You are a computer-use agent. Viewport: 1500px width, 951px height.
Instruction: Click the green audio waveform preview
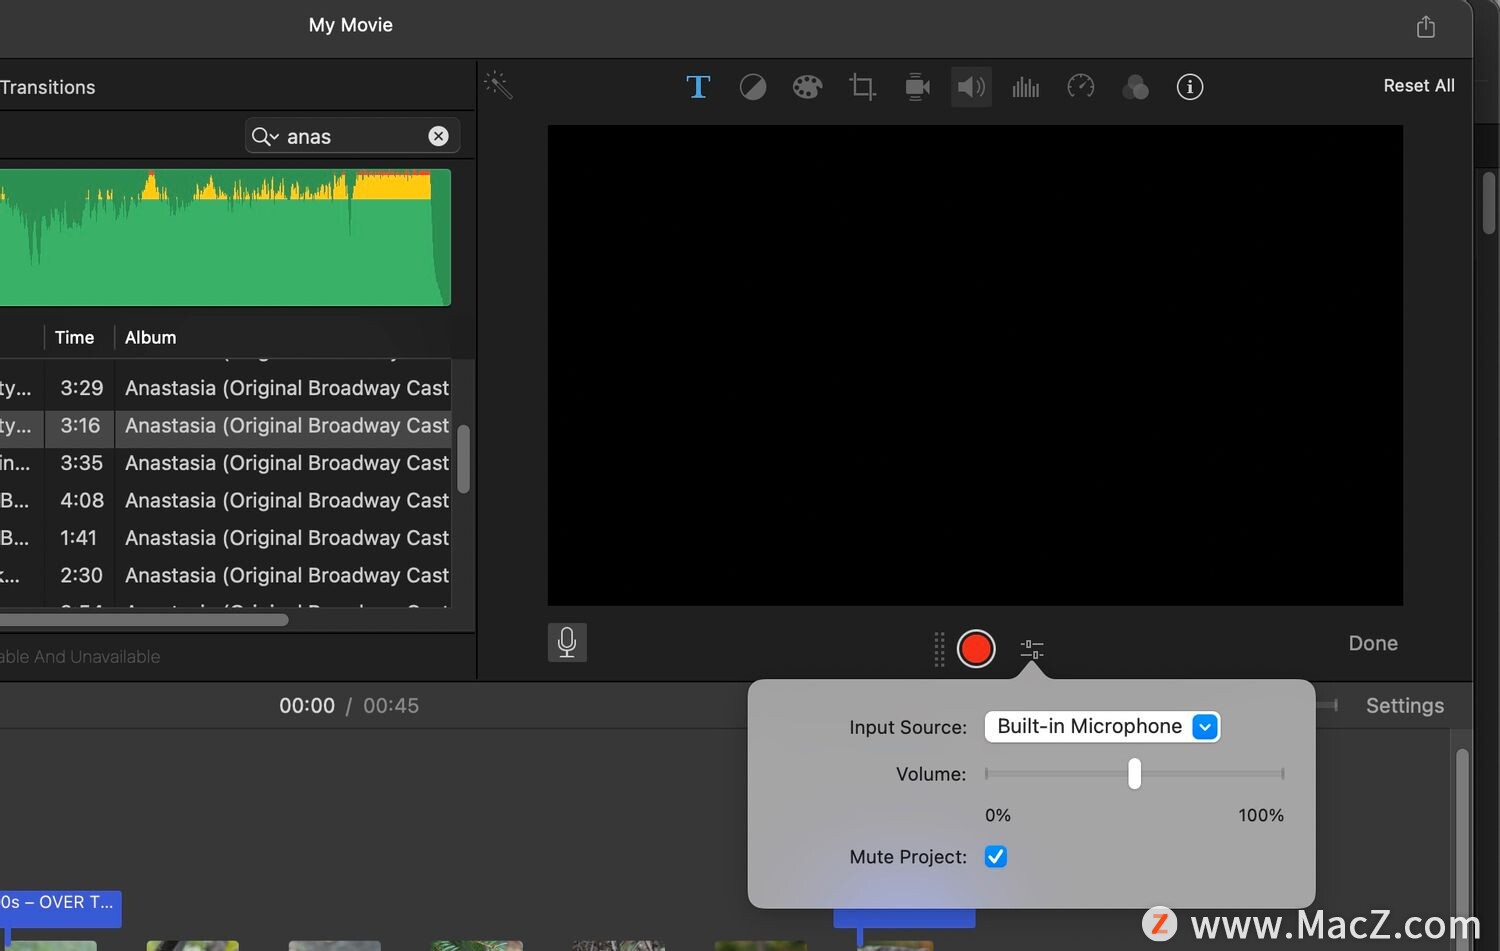225,237
